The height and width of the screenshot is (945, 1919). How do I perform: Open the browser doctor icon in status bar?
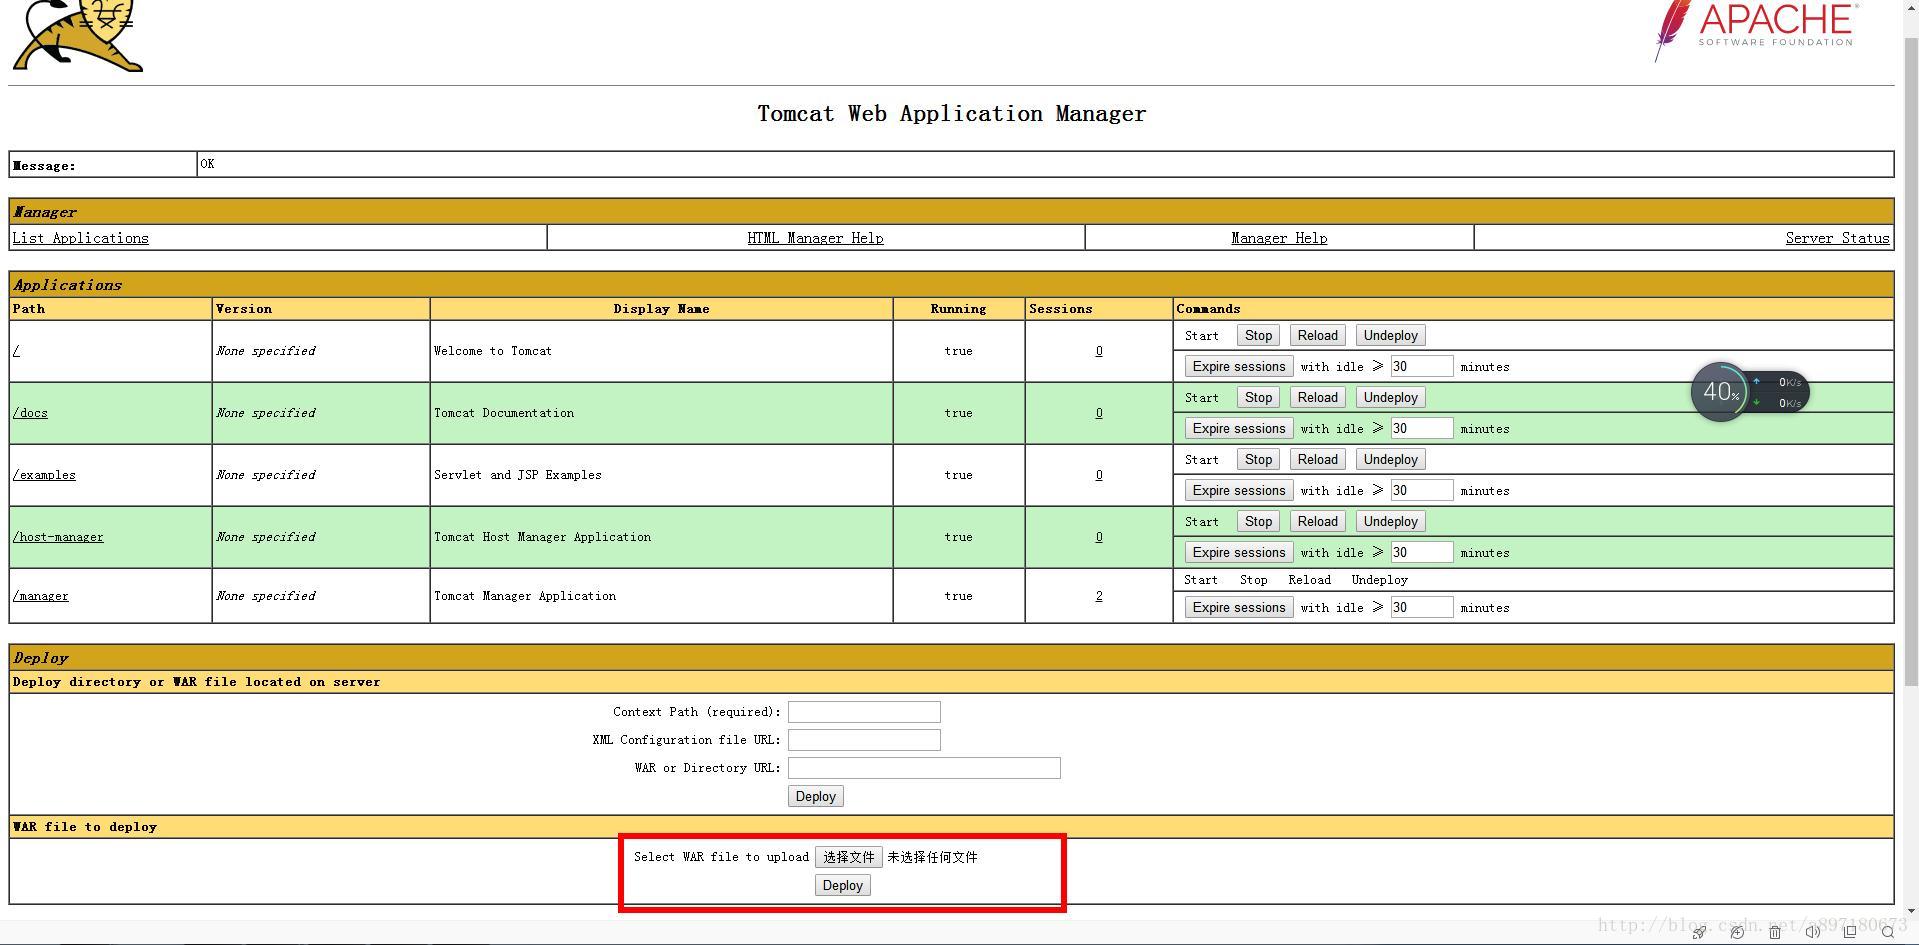1737,932
